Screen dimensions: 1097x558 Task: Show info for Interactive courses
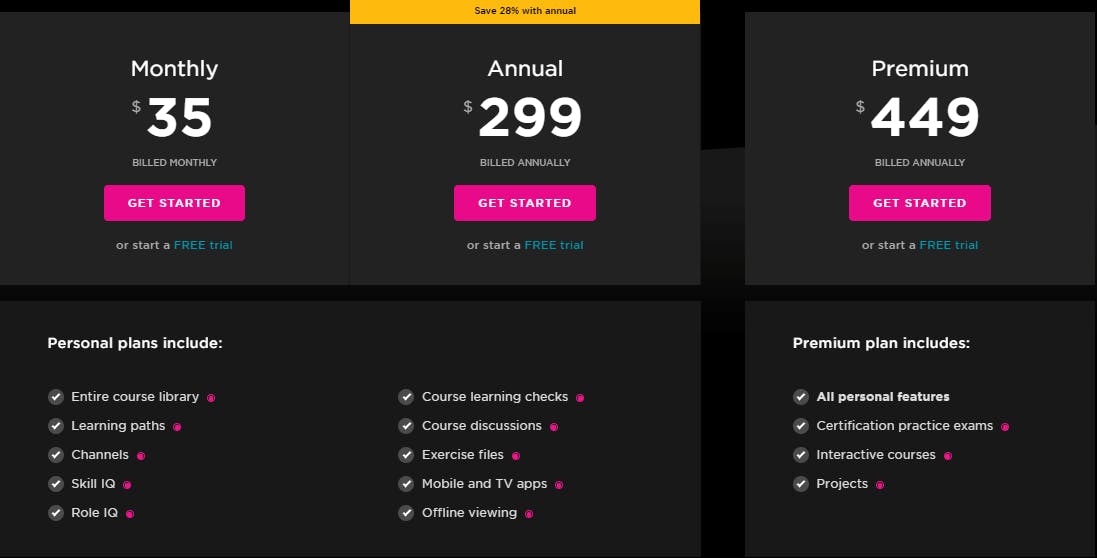coord(947,456)
